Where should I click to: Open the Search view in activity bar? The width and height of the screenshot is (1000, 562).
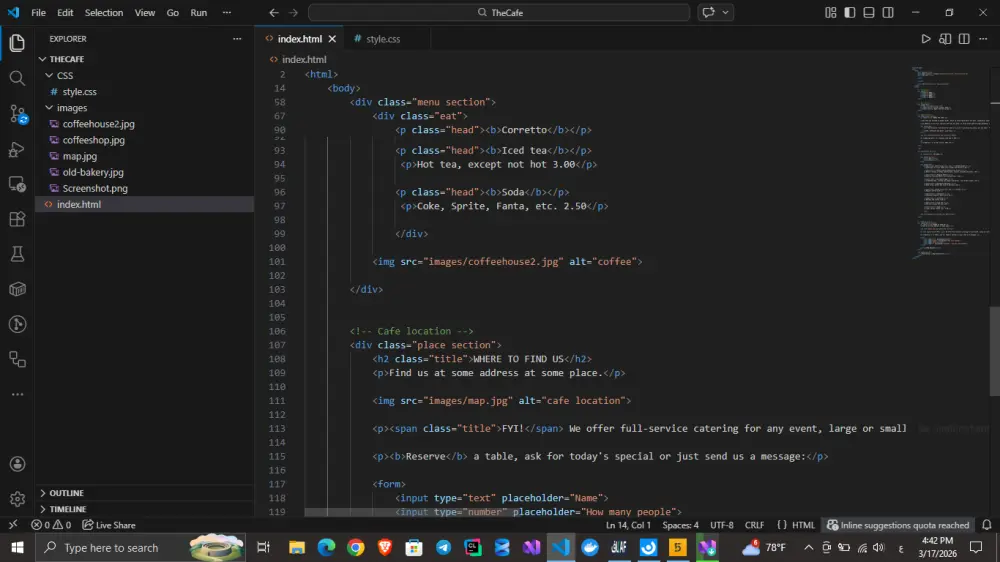pyautogui.click(x=17, y=78)
